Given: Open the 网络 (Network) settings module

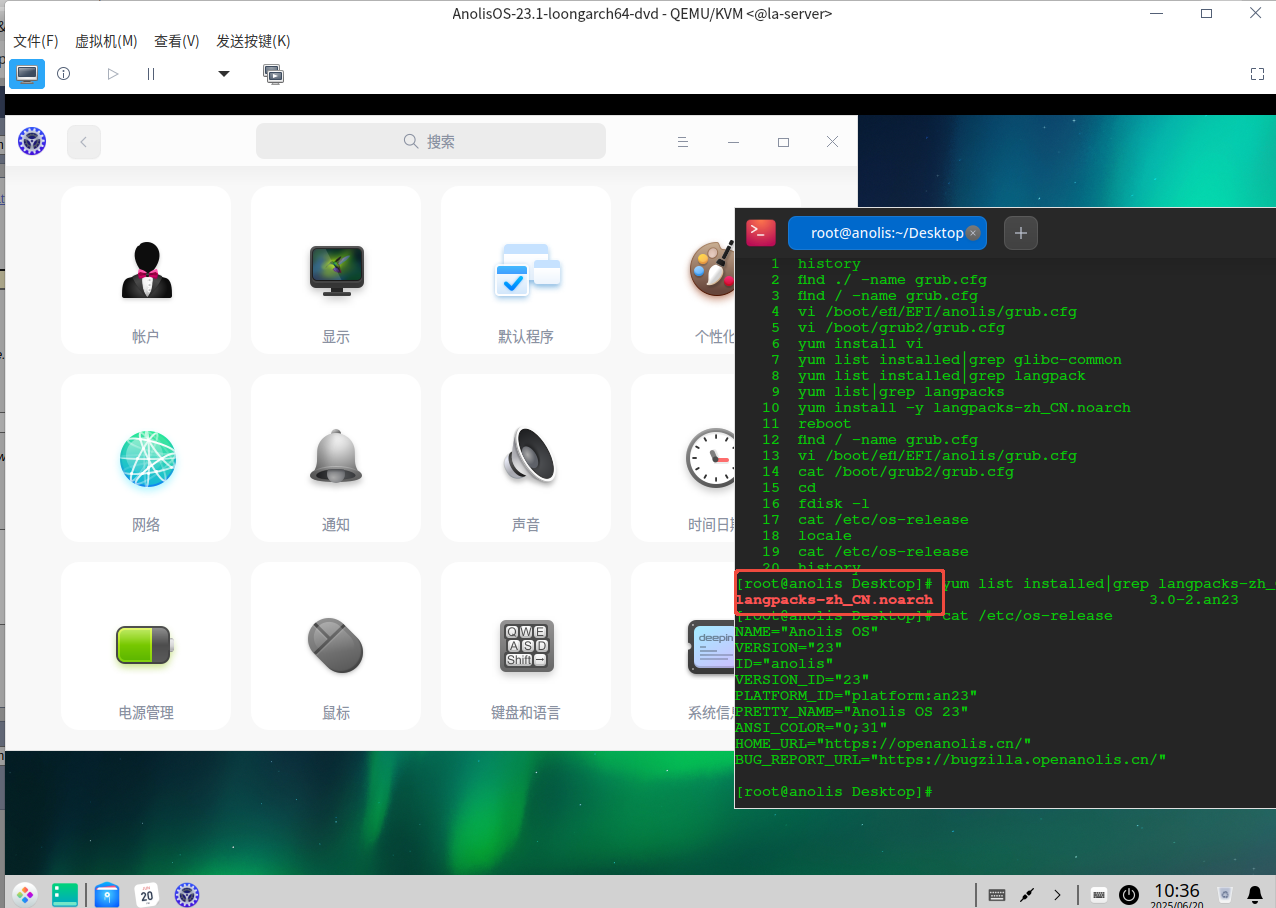Looking at the screenshot, I should (146, 459).
